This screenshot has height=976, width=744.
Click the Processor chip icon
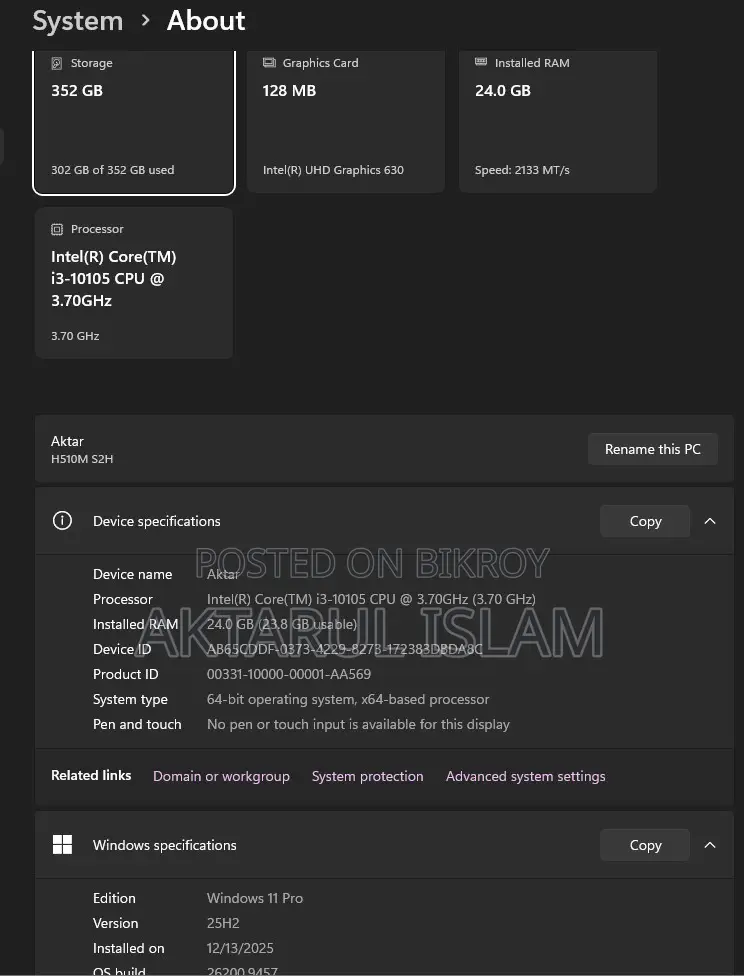(57, 229)
